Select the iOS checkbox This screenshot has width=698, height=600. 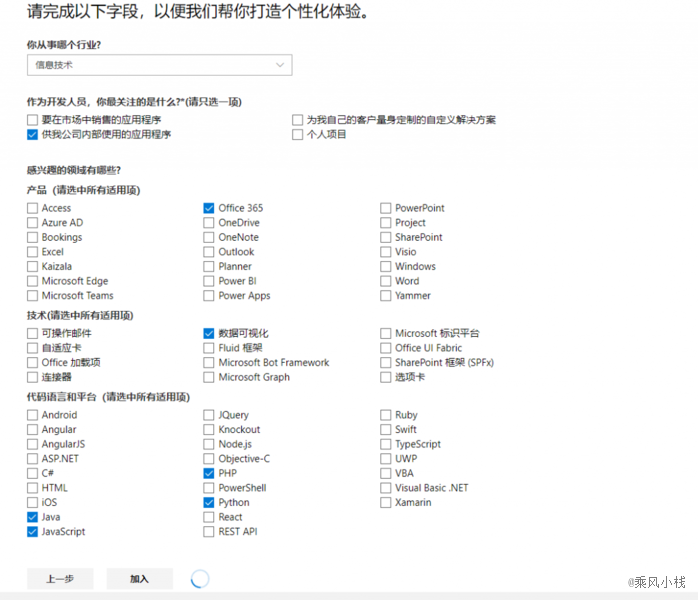coord(32,503)
